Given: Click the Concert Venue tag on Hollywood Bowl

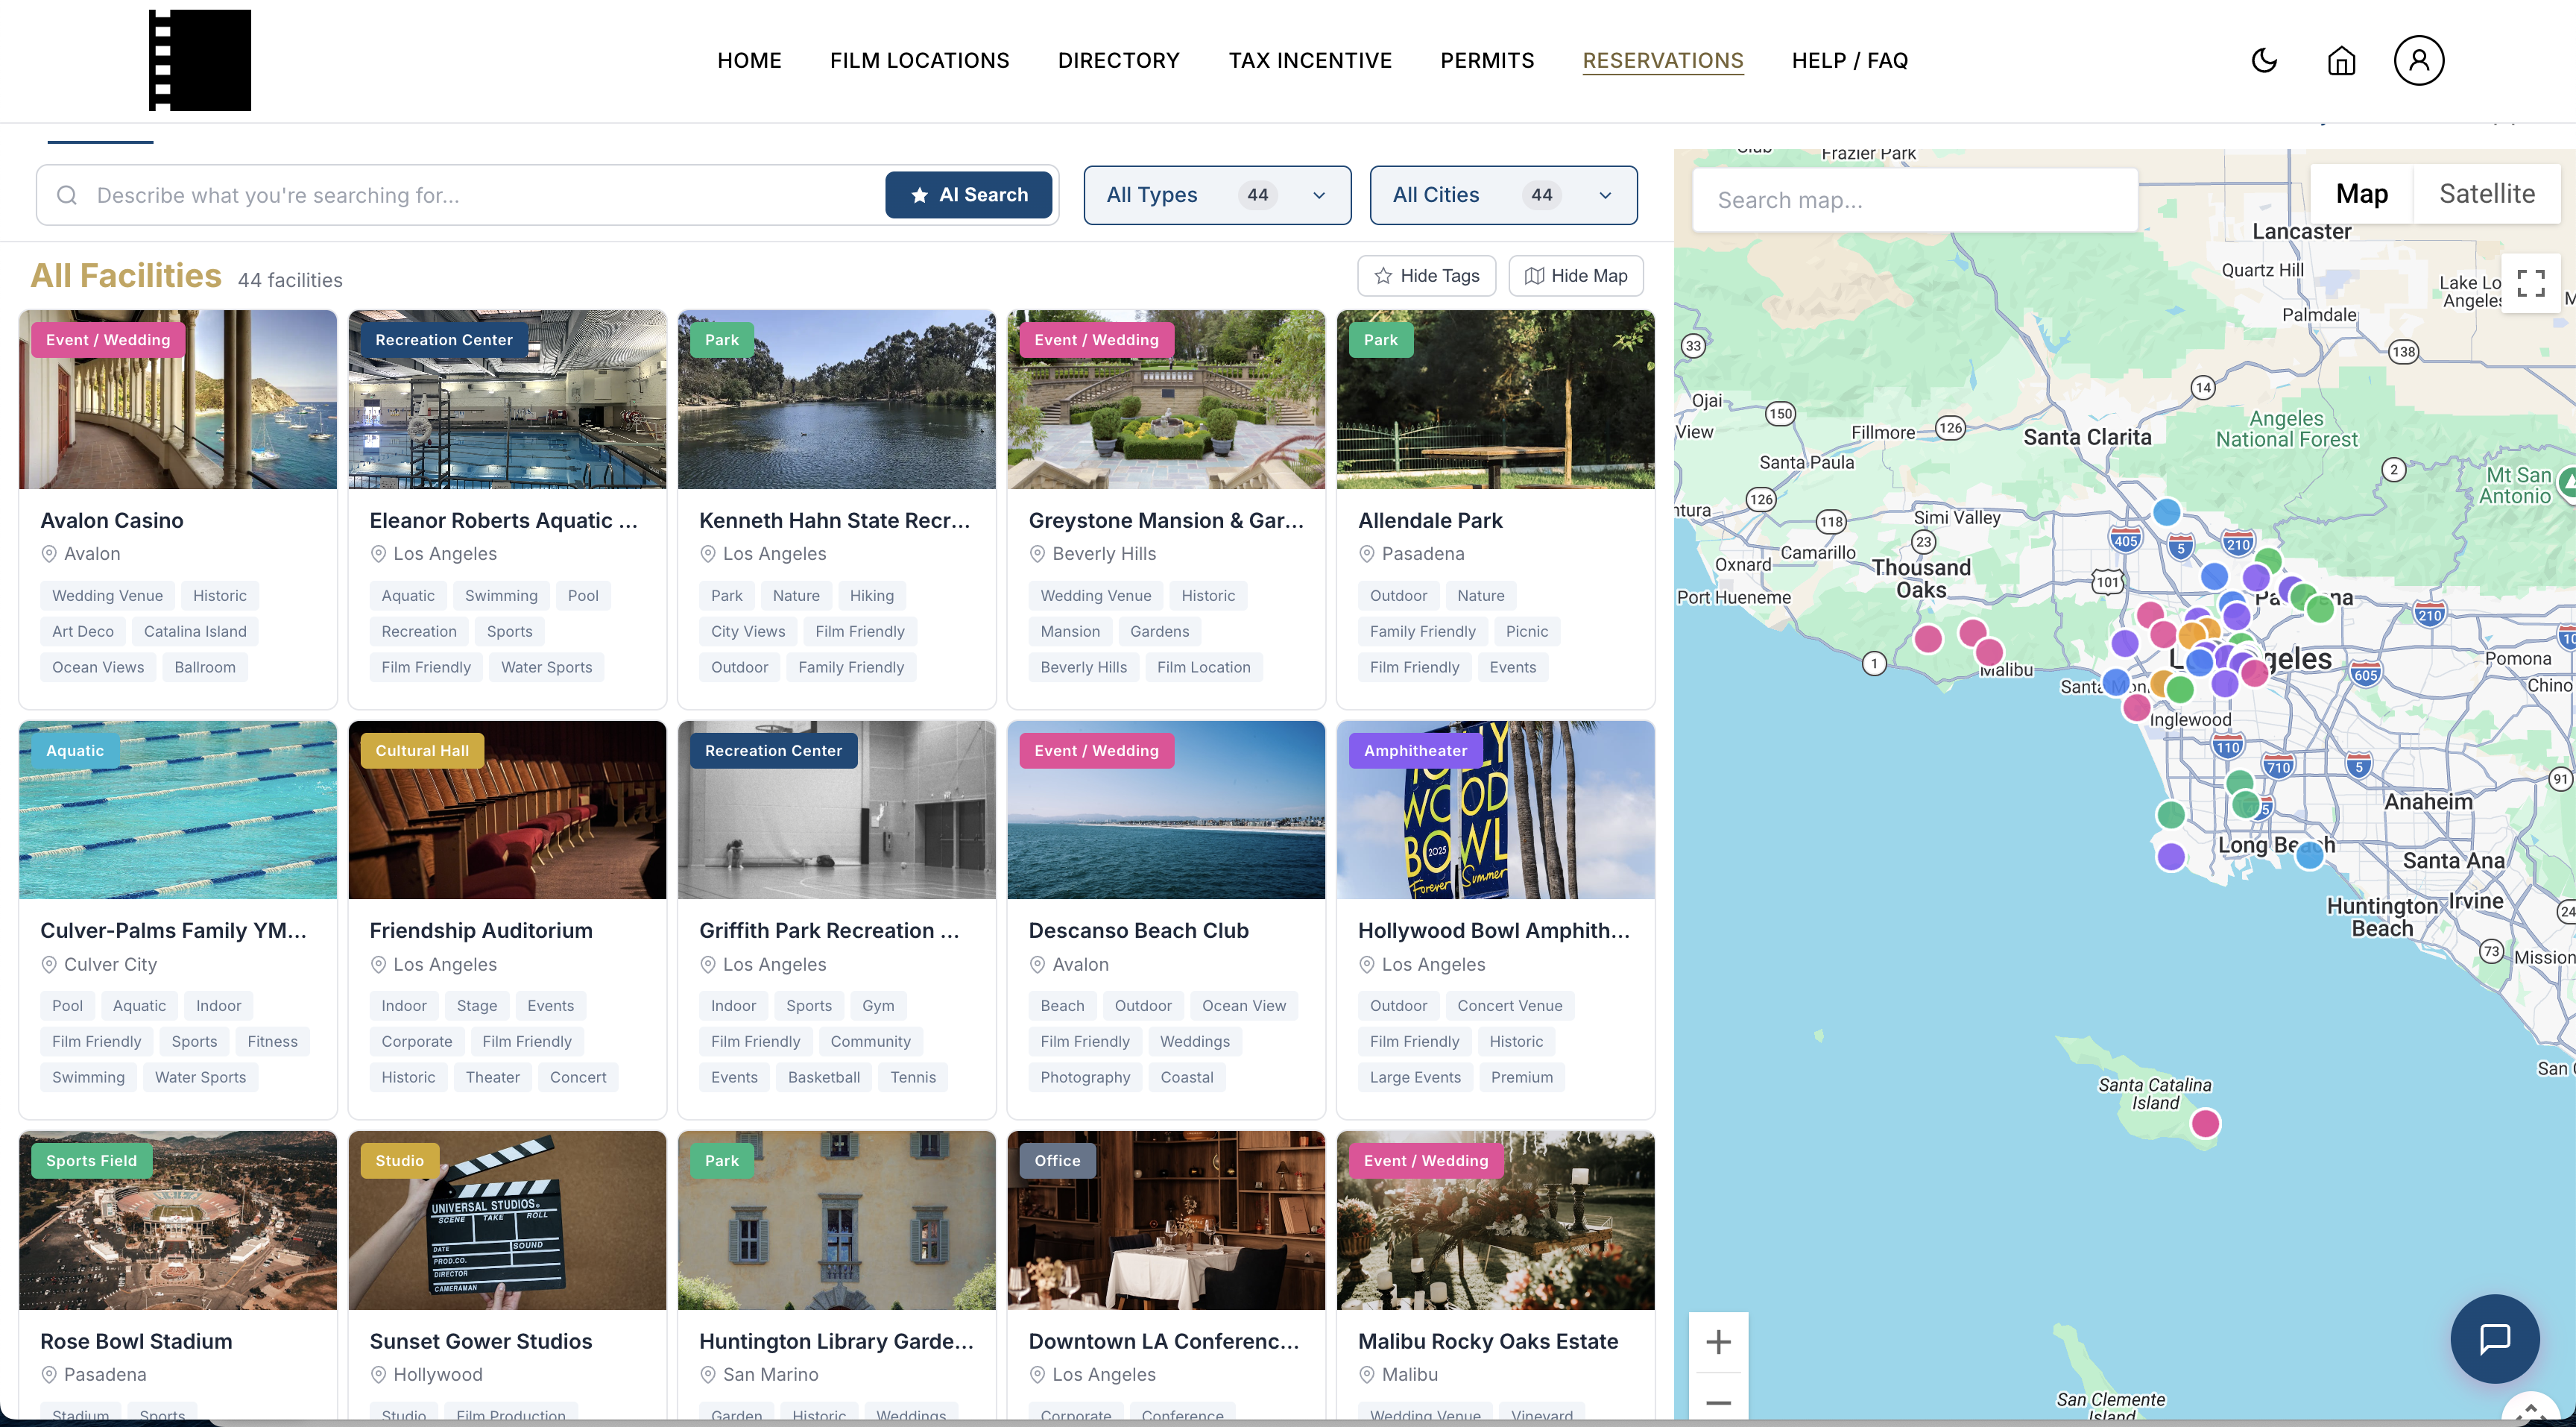Looking at the screenshot, I should coord(1509,1005).
